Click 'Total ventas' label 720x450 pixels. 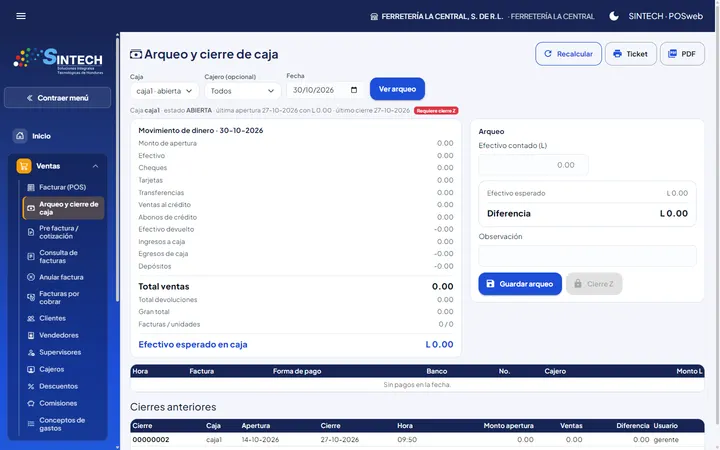[164, 287]
